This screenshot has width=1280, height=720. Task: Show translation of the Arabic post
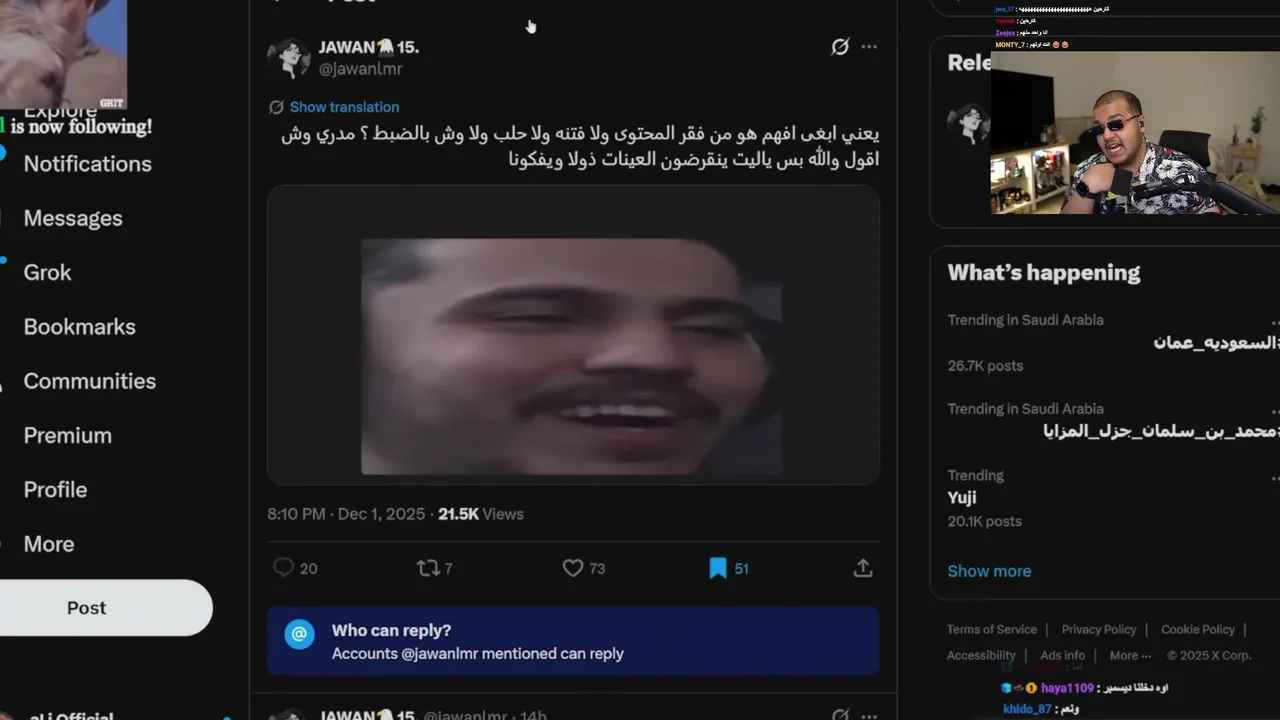coord(344,107)
